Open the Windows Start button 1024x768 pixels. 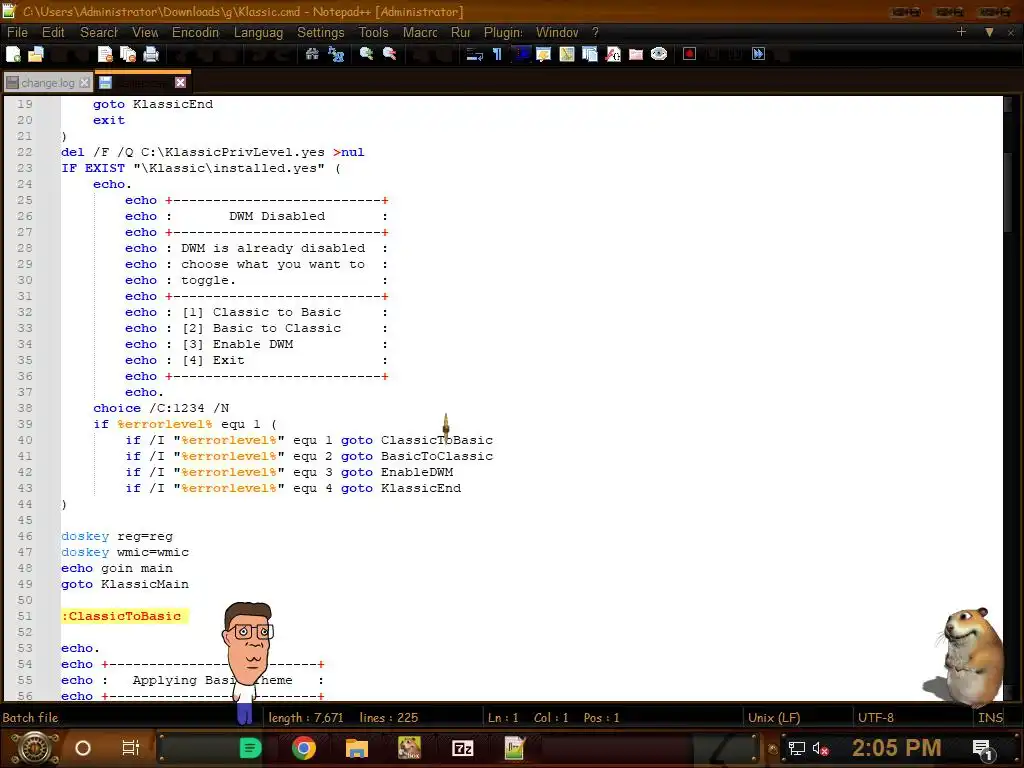point(35,748)
